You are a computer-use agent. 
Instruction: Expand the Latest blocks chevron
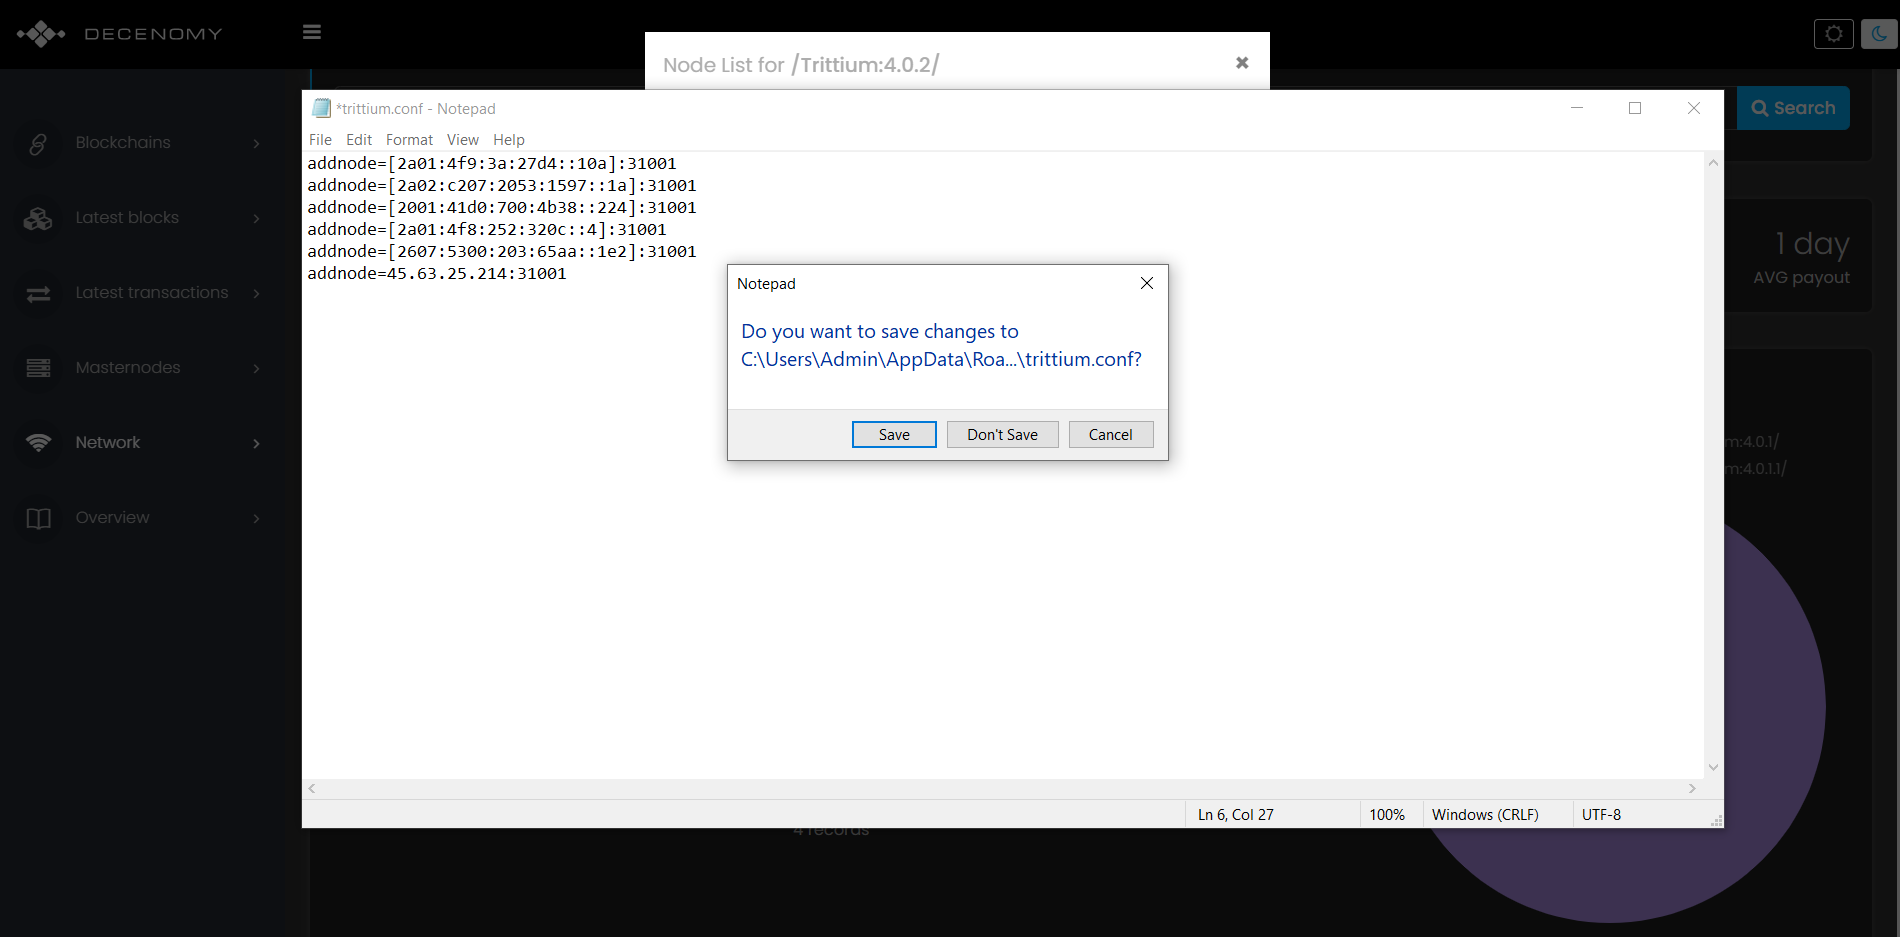tap(256, 219)
